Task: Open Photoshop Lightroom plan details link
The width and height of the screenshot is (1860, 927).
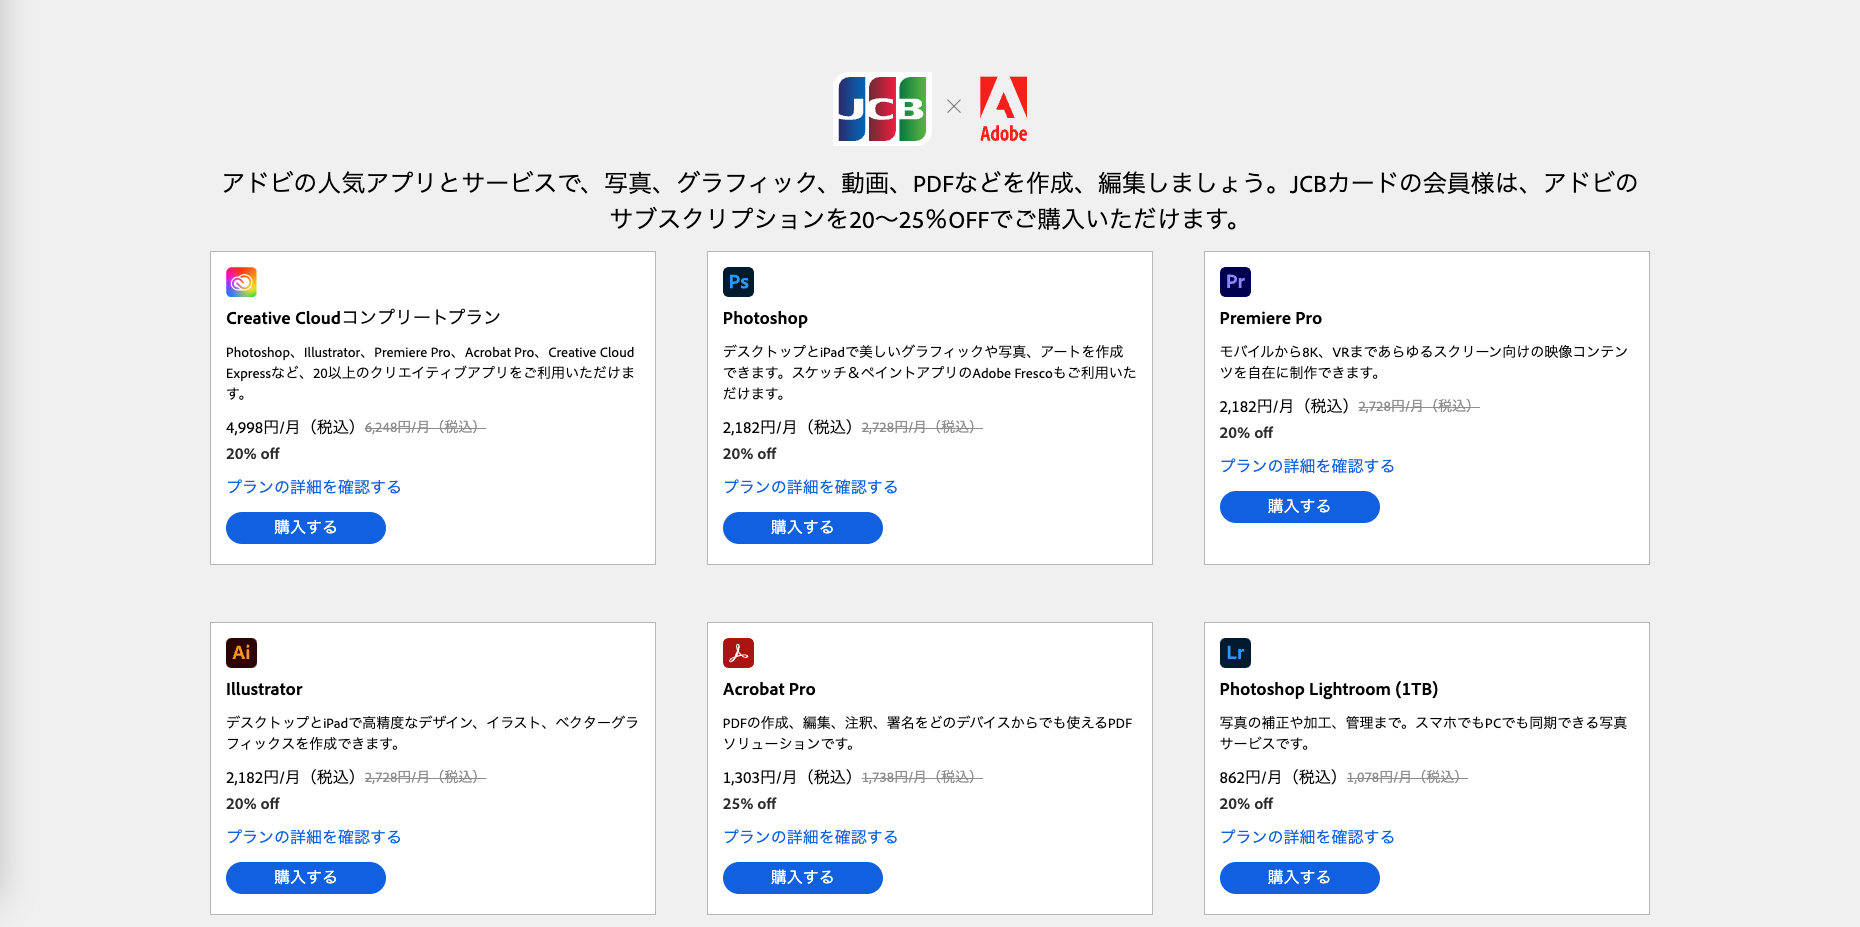Action: click(1307, 837)
